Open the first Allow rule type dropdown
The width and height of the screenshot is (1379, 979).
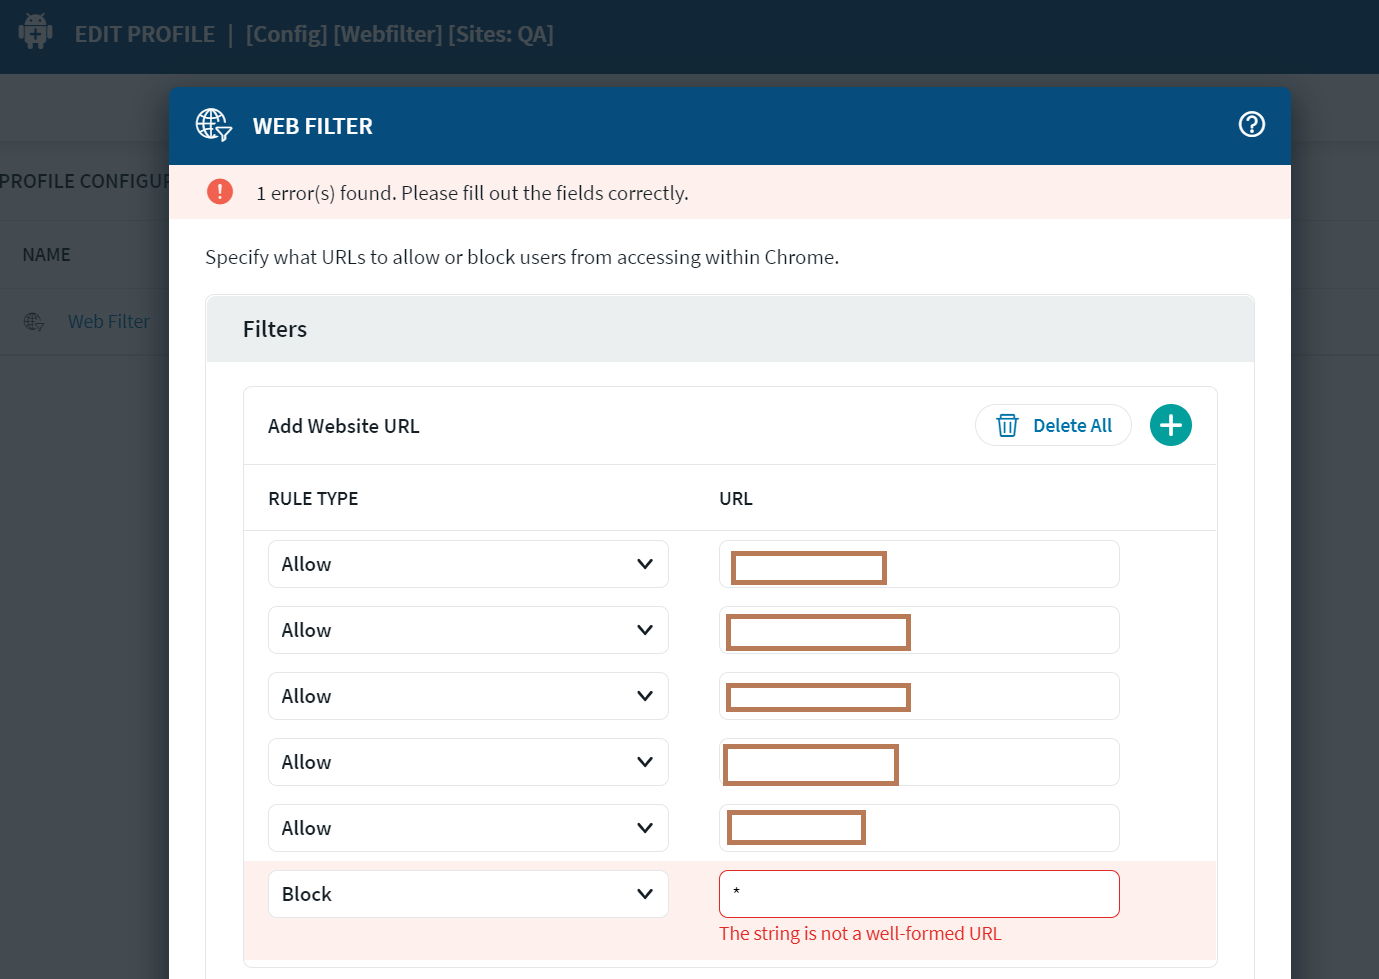(468, 564)
